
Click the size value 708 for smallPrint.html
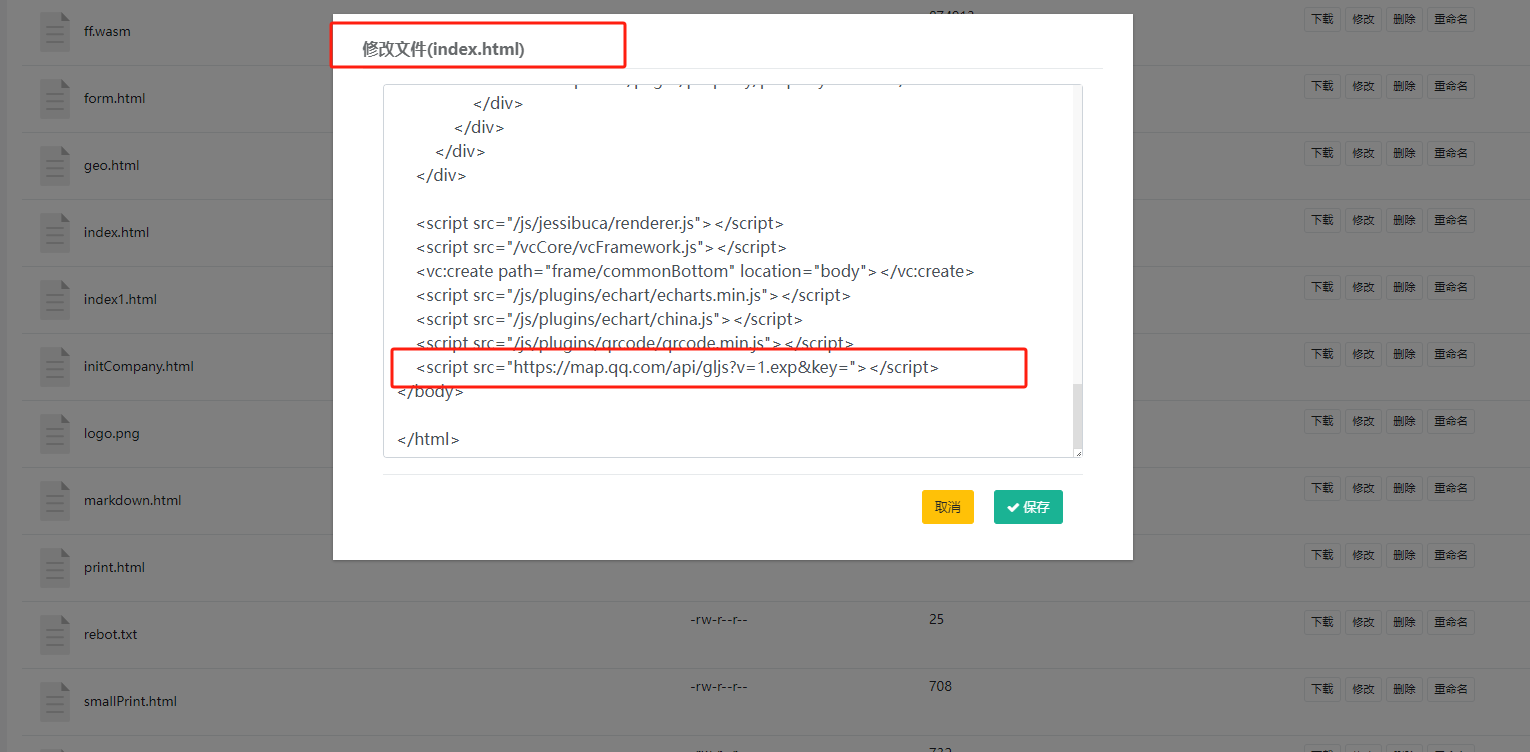[x=940, y=686]
